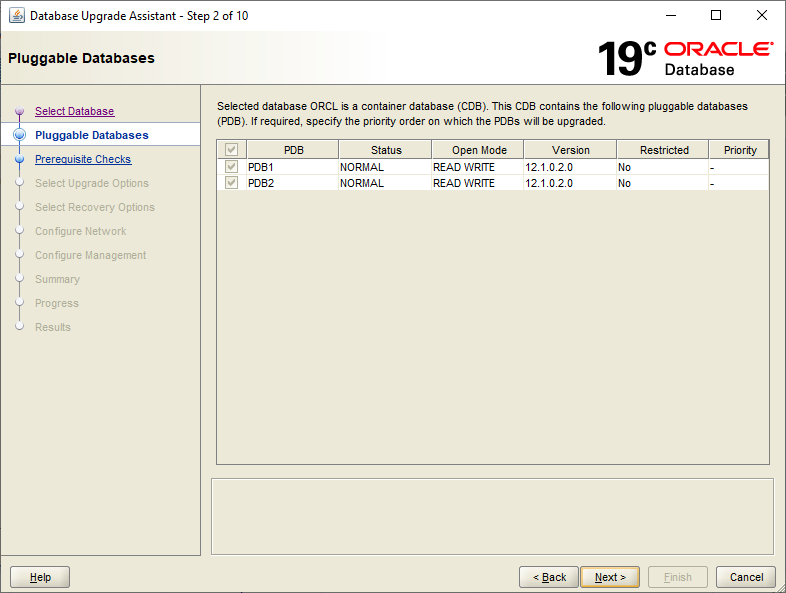The image size is (786, 593).
Task: Click the Summary step label
Action: (x=57, y=279)
